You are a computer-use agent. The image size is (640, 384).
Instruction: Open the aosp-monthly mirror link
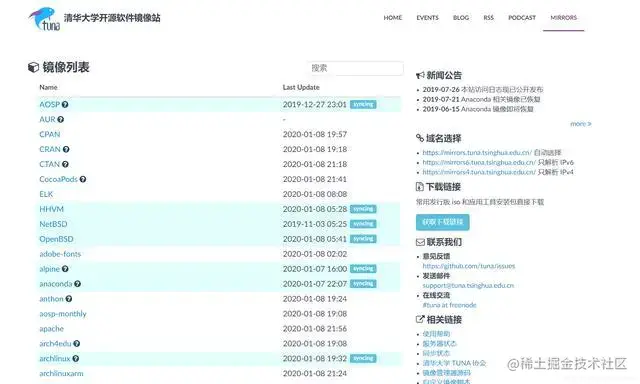coord(63,314)
